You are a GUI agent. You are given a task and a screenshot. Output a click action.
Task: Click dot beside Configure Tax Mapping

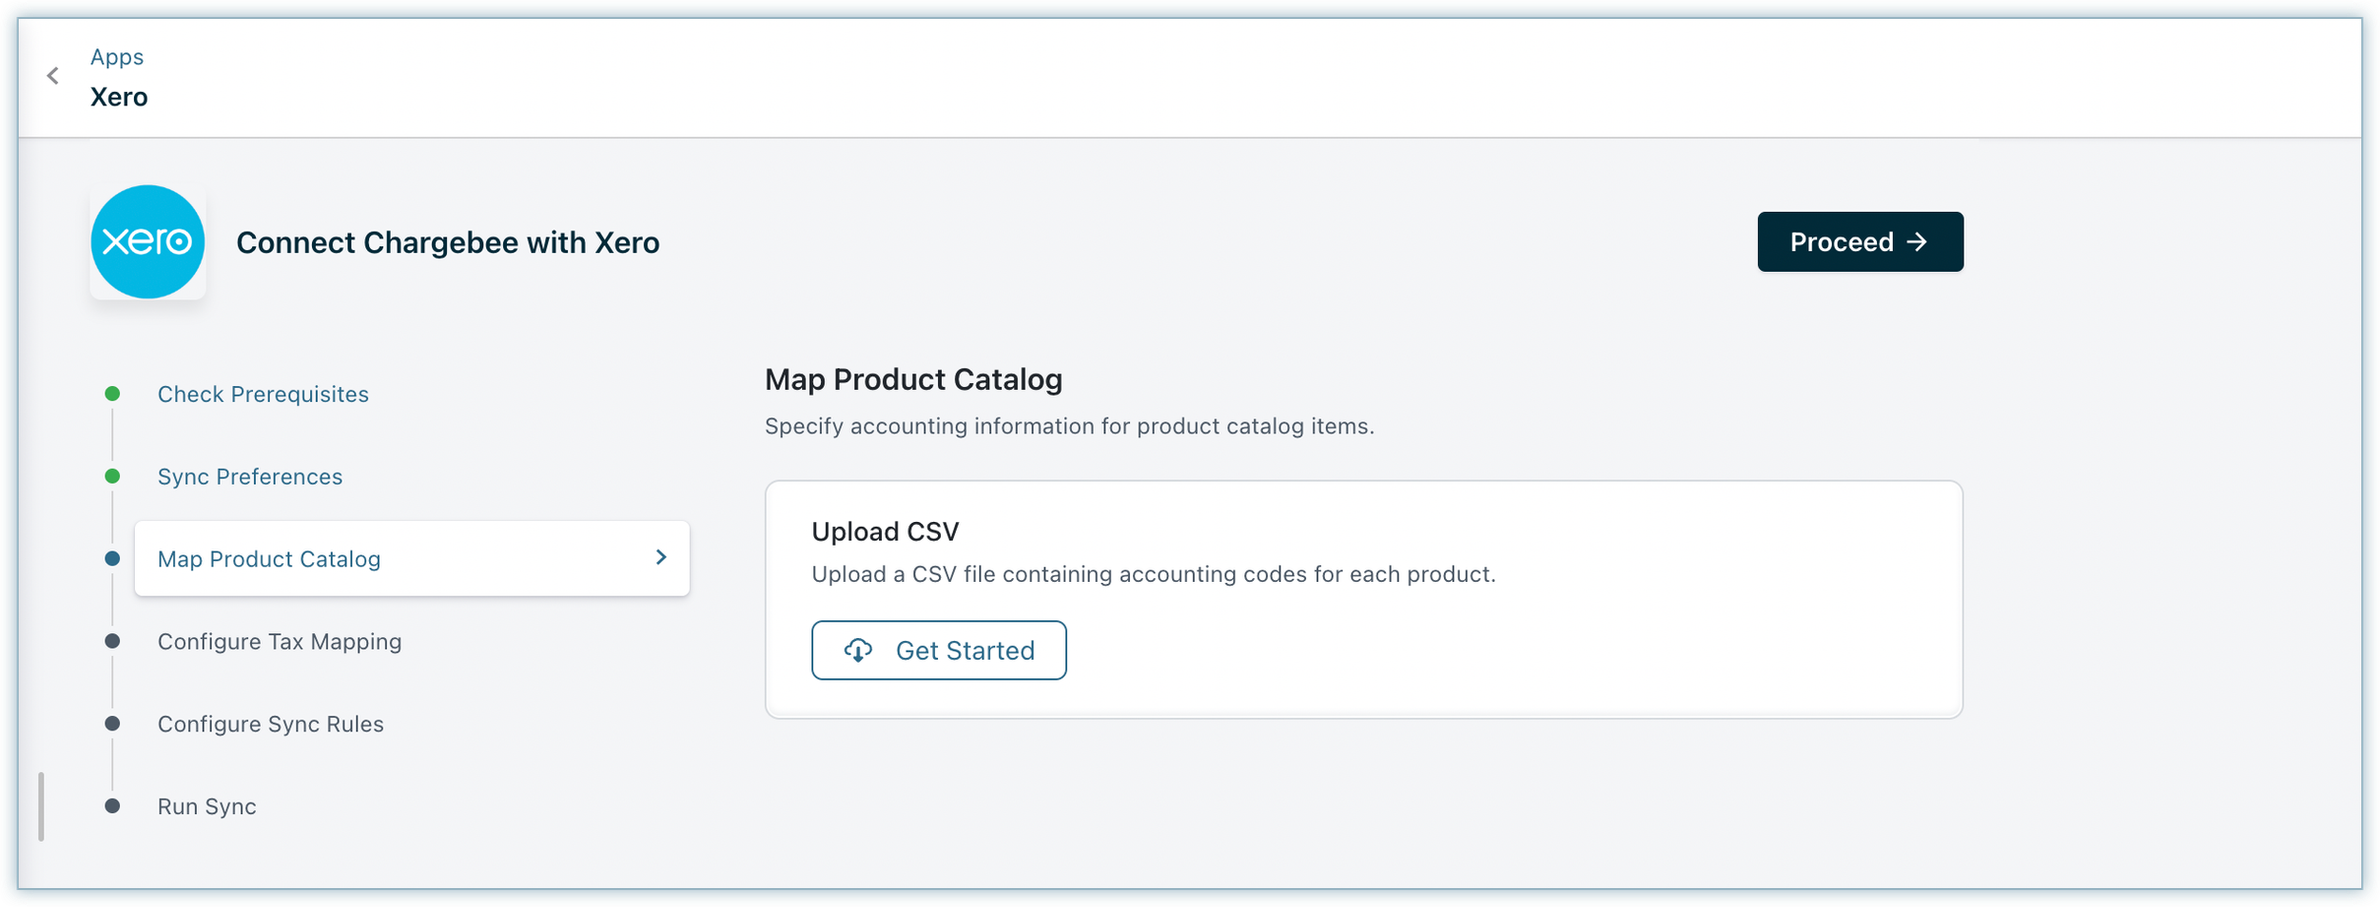[x=113, y=641]
